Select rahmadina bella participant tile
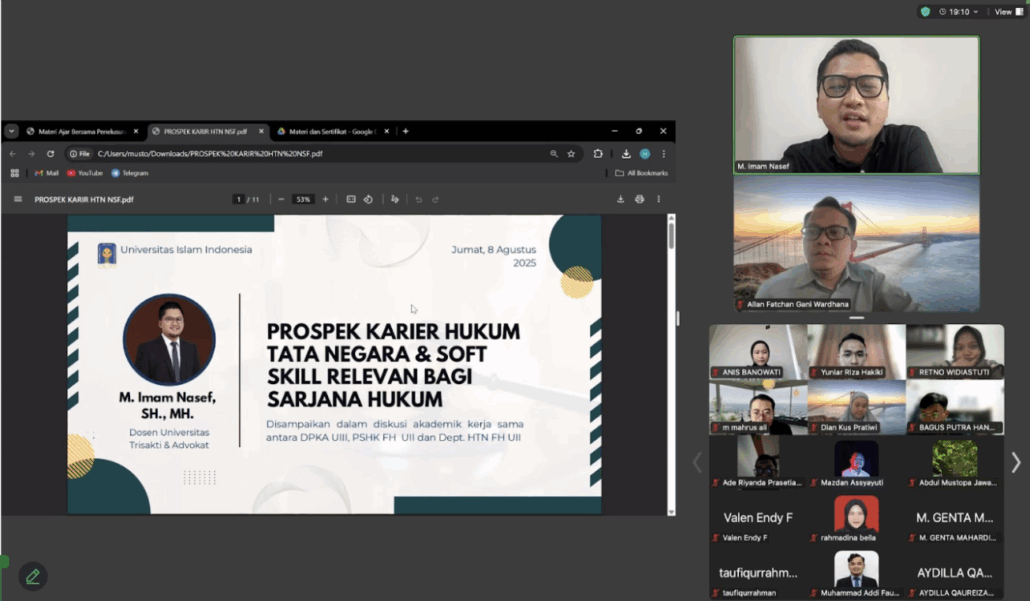Viewport: 1030px width, 601px height. (857, 518)
